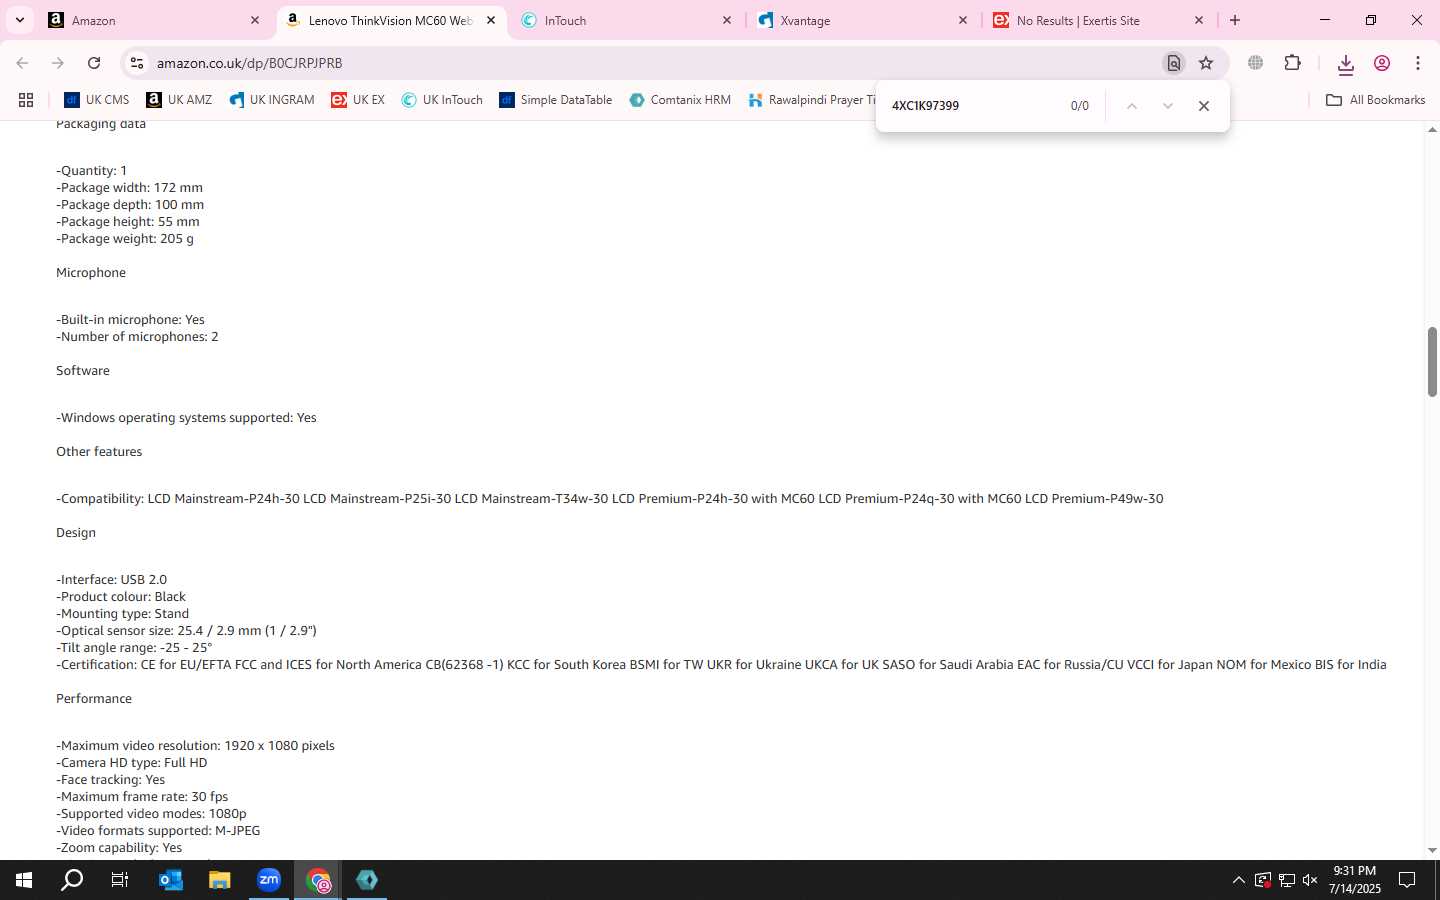Open the globe extension icon
The width and height of the screenshot is (1440, 900).
tap(1256, 63)
